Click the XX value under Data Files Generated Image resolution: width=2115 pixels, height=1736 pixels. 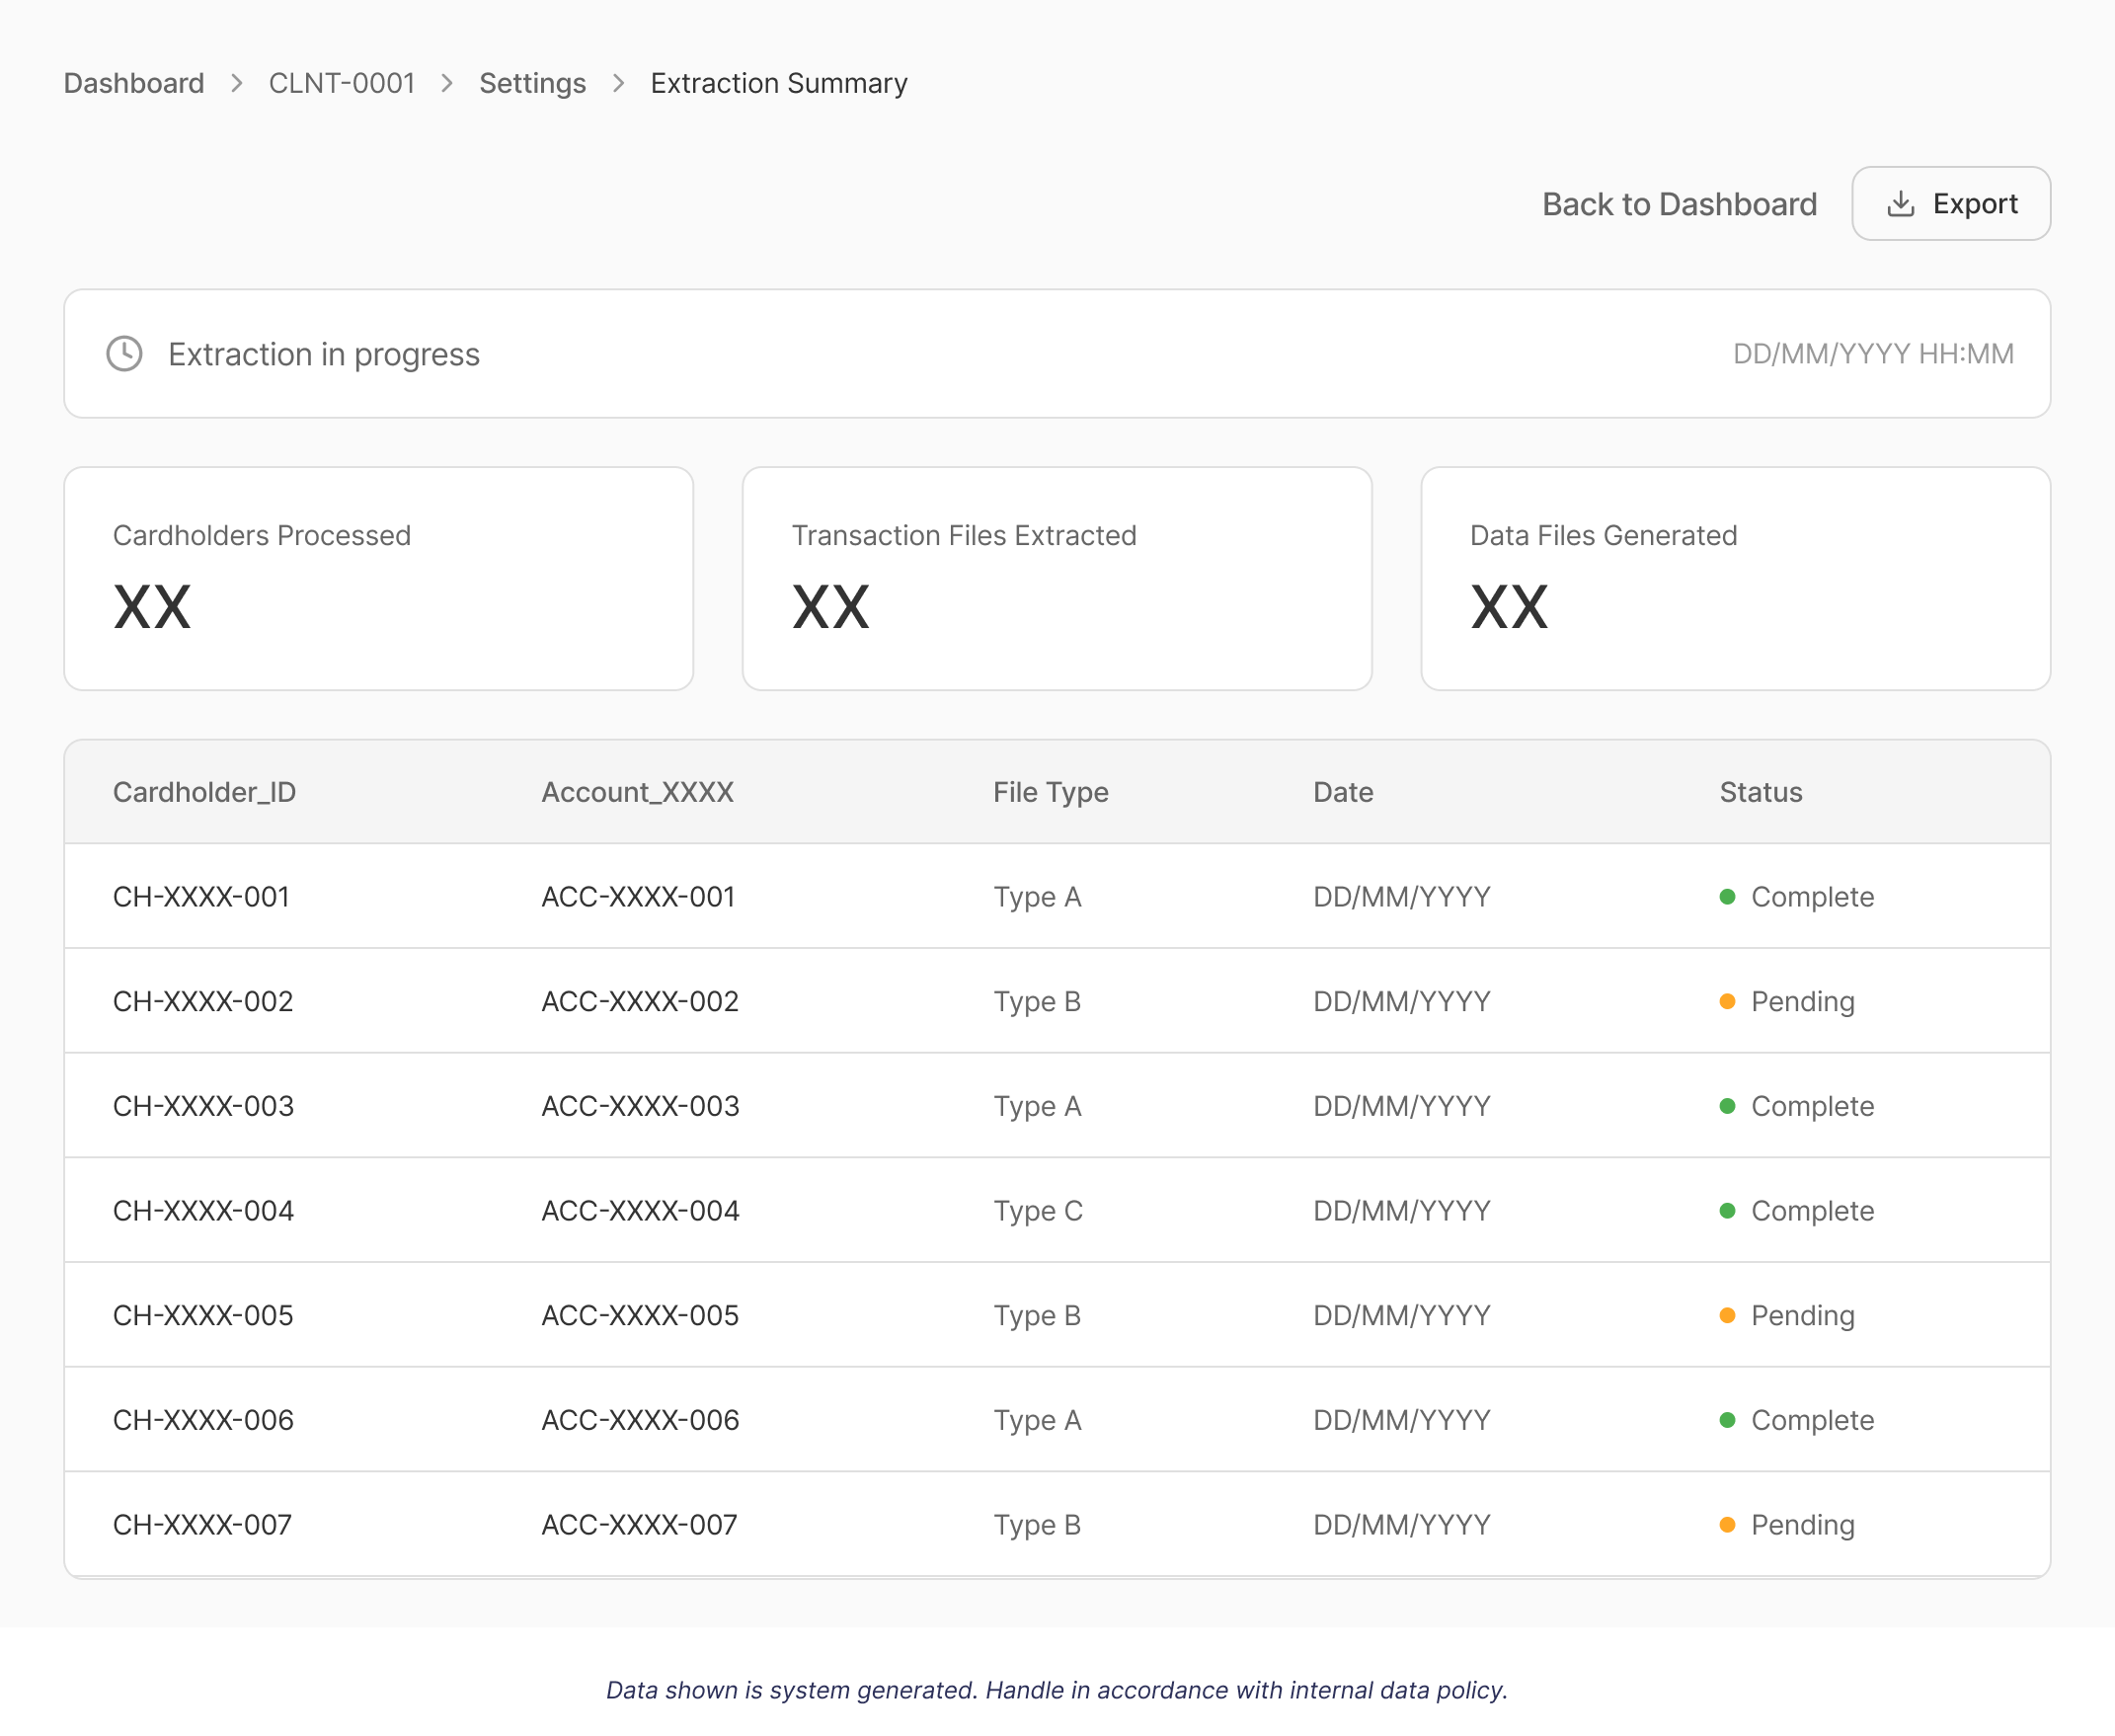click(x=1509, y=607)
